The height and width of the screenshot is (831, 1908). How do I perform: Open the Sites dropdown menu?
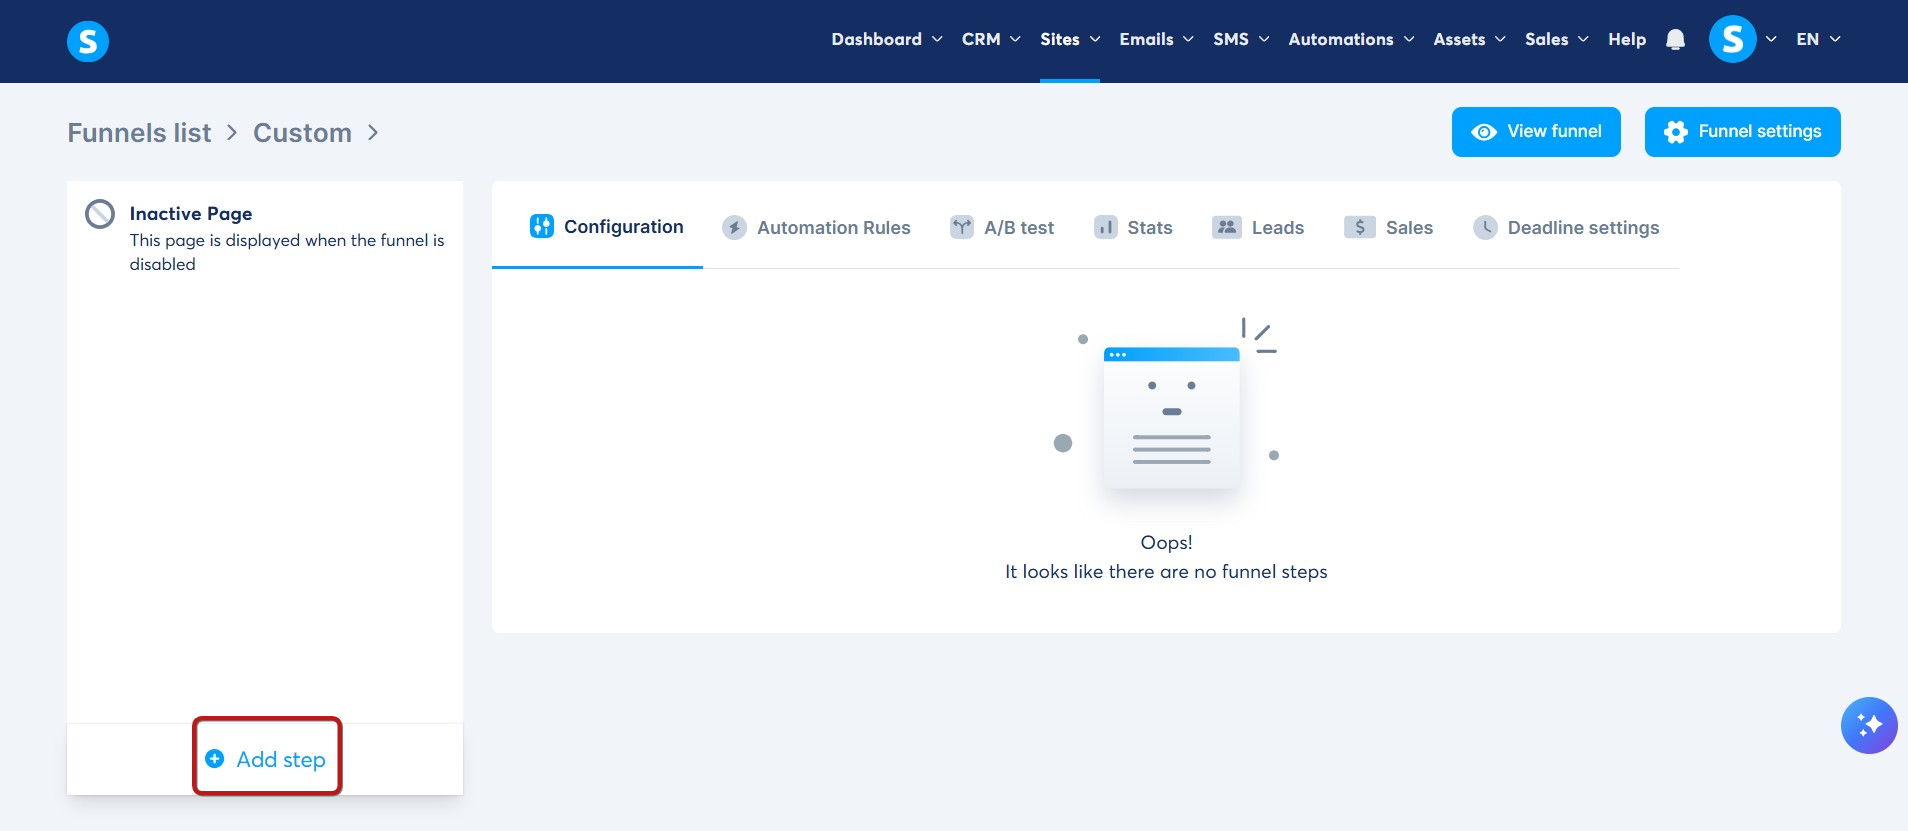pos(1070,39)
